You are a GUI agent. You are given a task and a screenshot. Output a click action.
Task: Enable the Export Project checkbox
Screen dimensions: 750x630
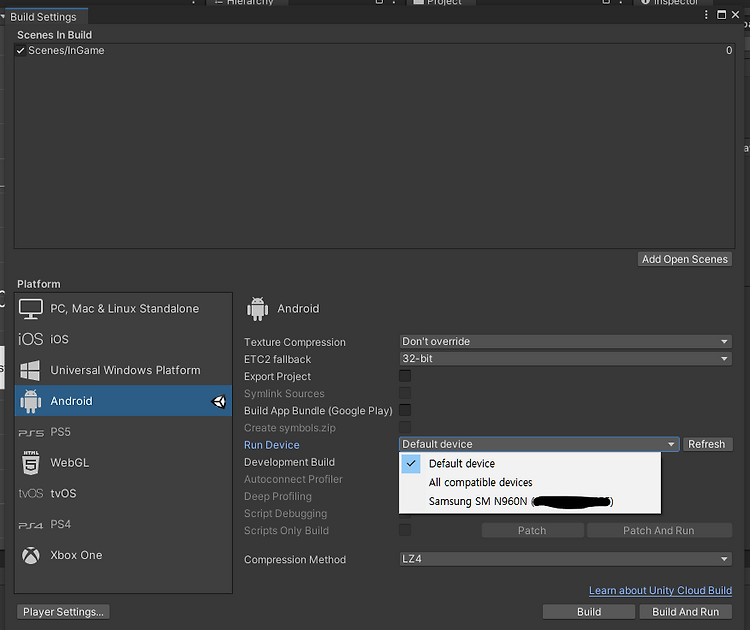(x=405, y=376)
